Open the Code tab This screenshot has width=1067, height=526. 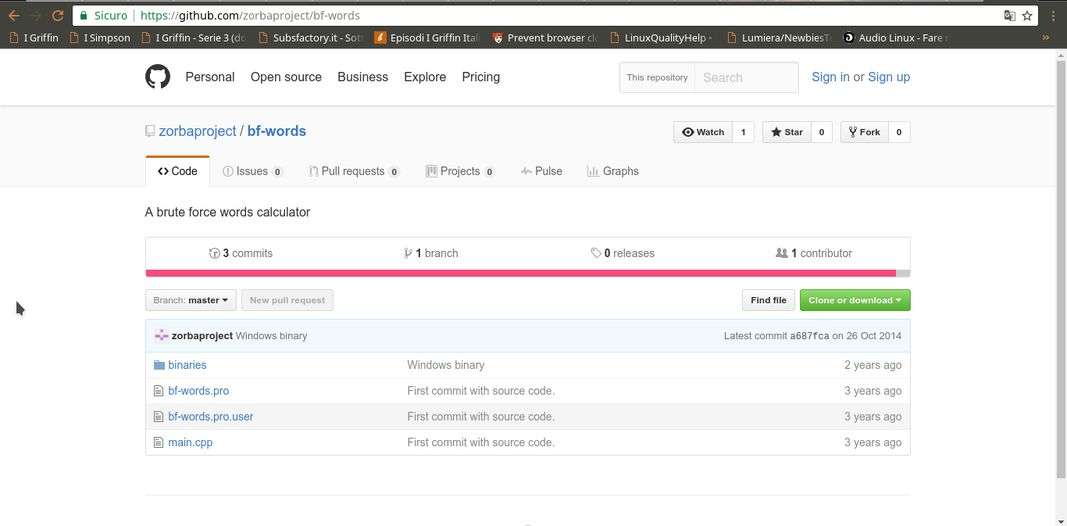pyautogui.click(x=178, y=171)
